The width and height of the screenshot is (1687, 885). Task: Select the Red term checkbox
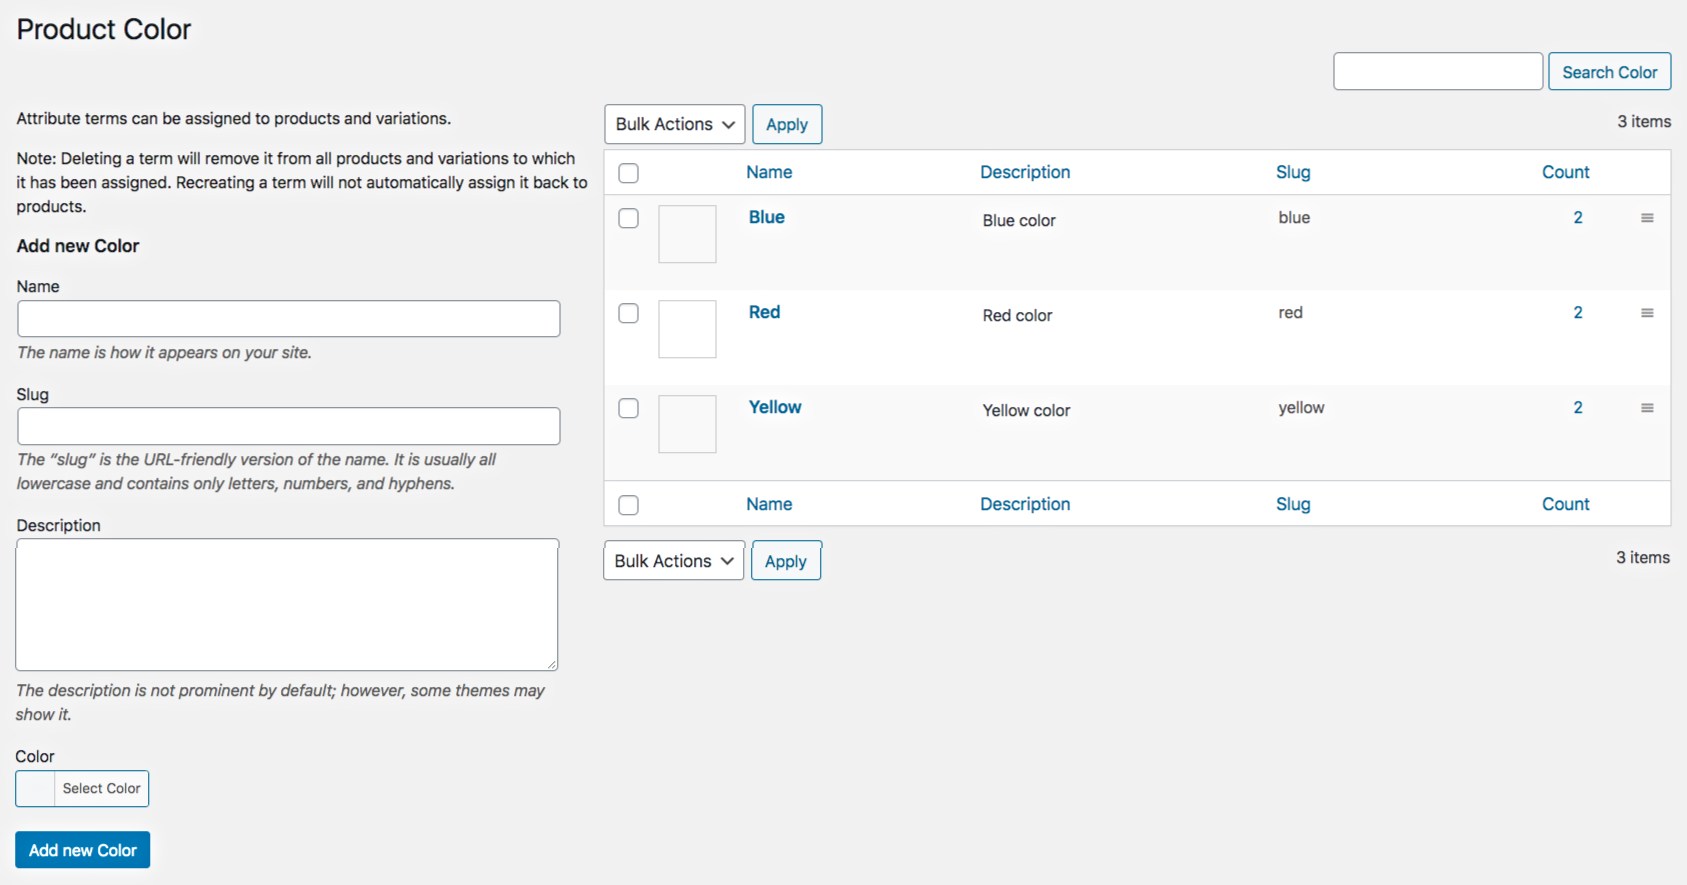(628, 313)
